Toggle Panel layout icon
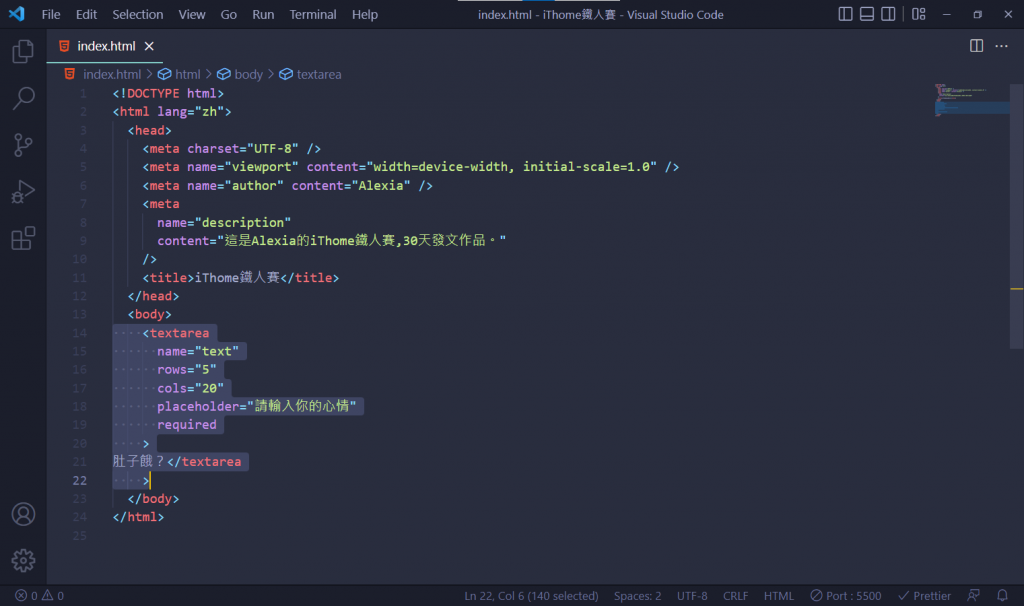 (867, 14)
